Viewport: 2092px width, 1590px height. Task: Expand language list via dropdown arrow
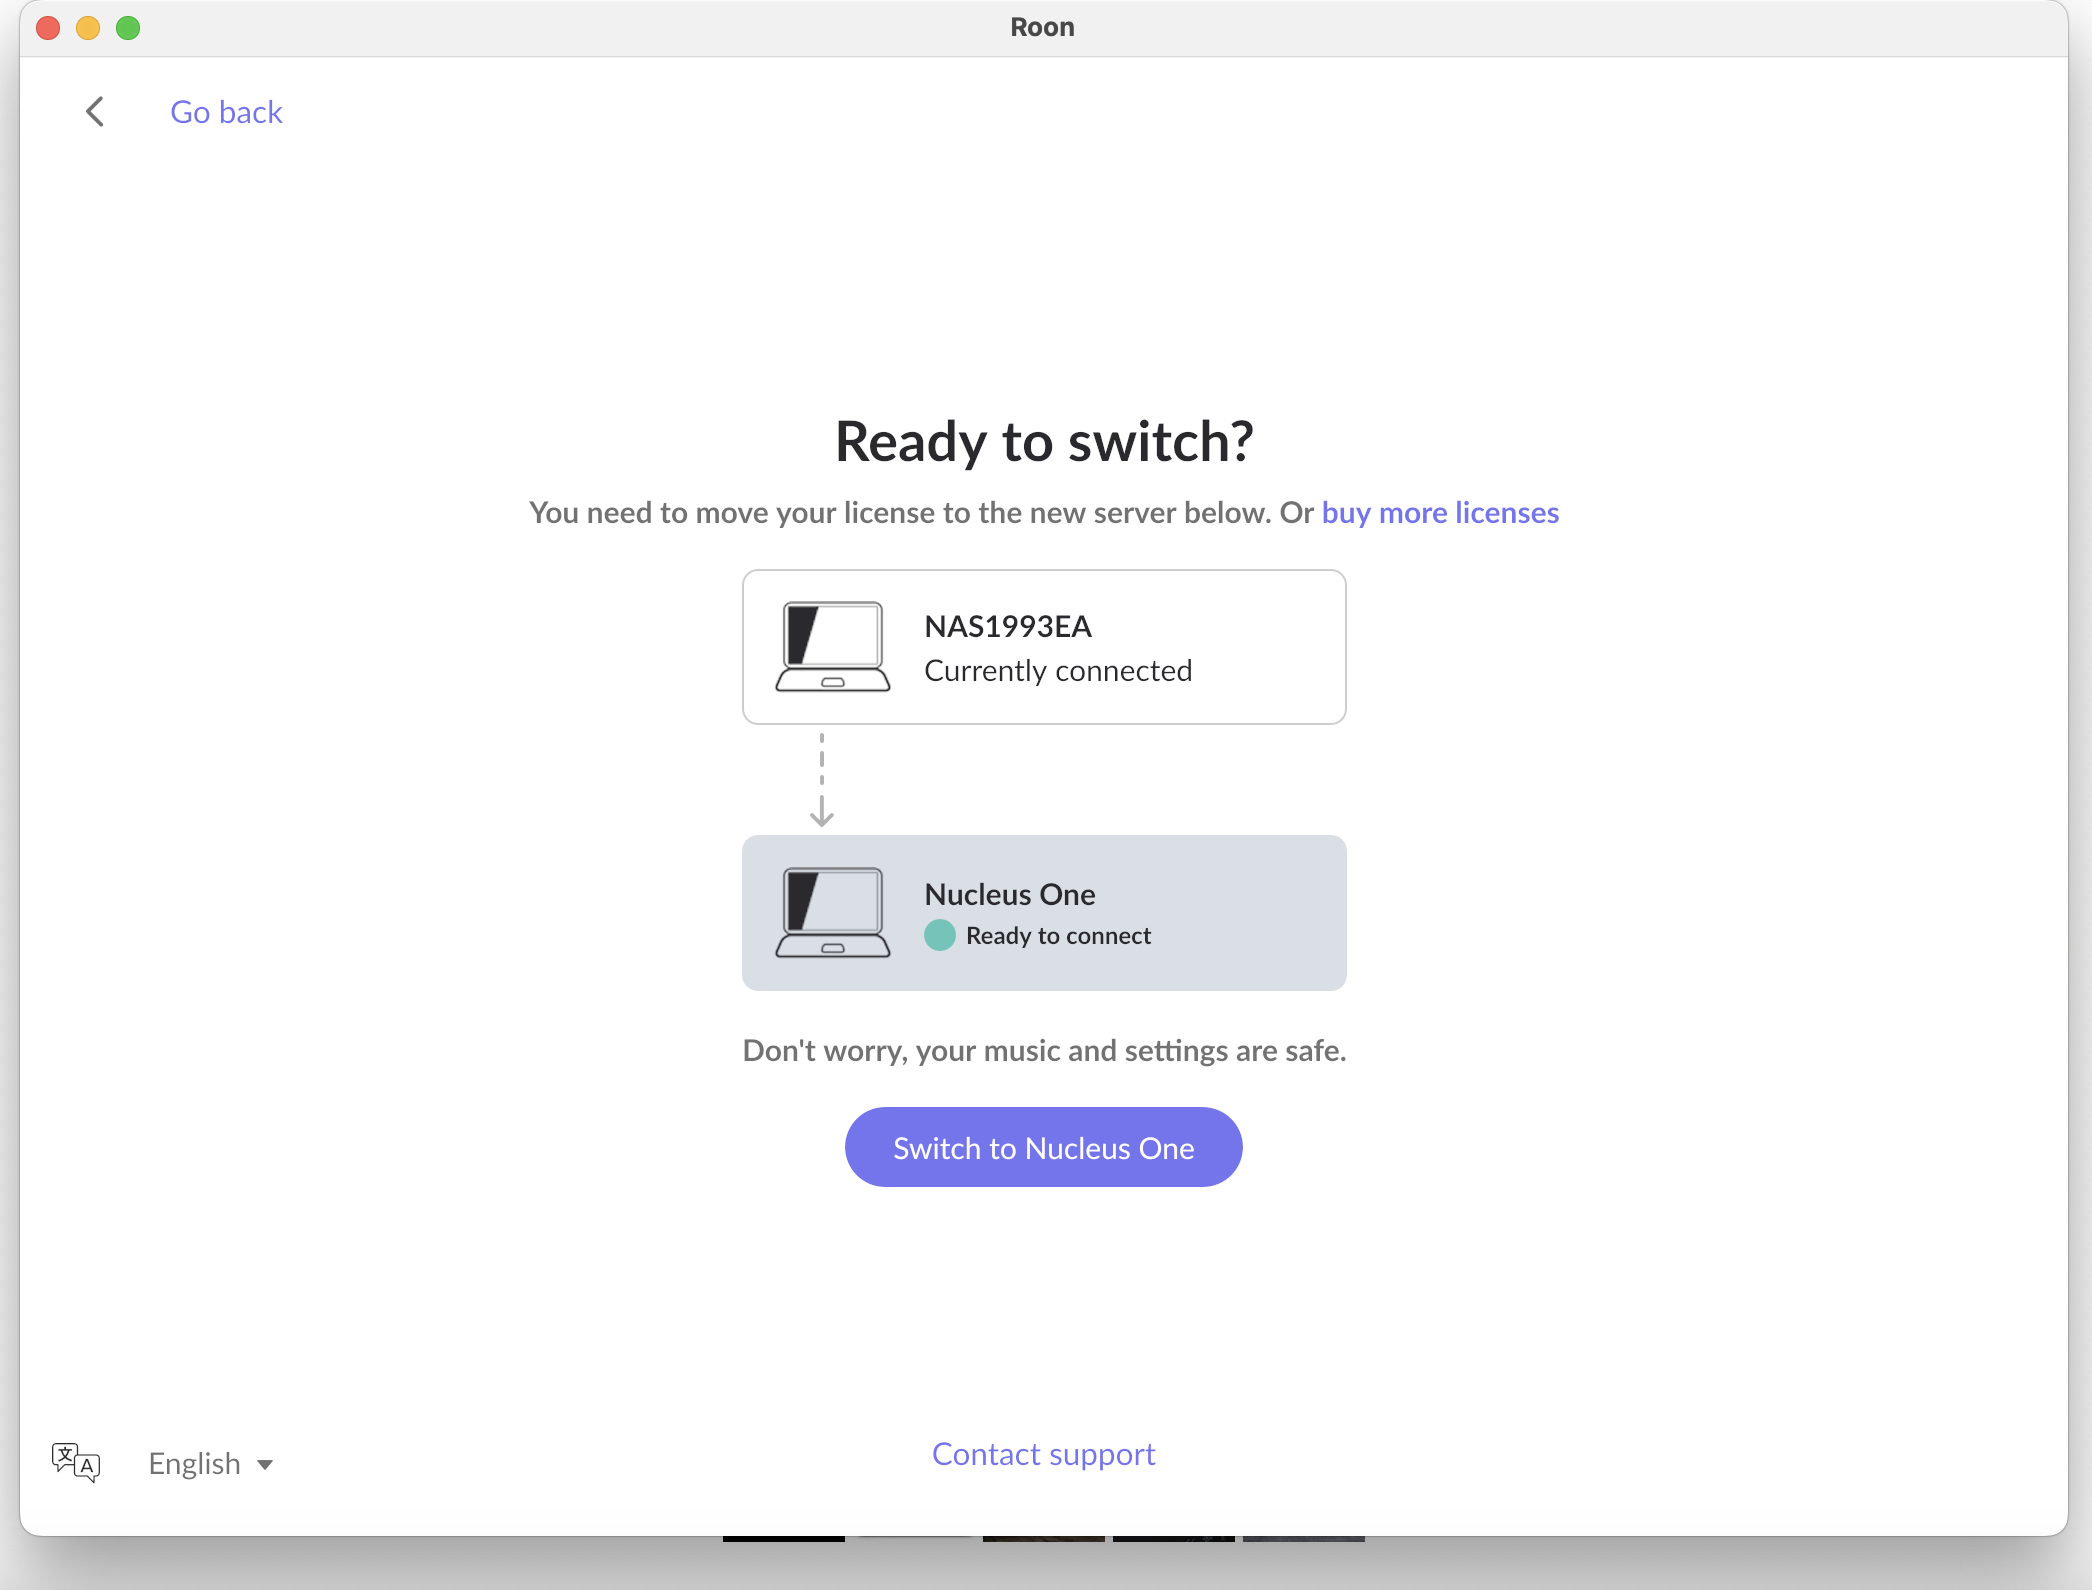point(265,1465)
